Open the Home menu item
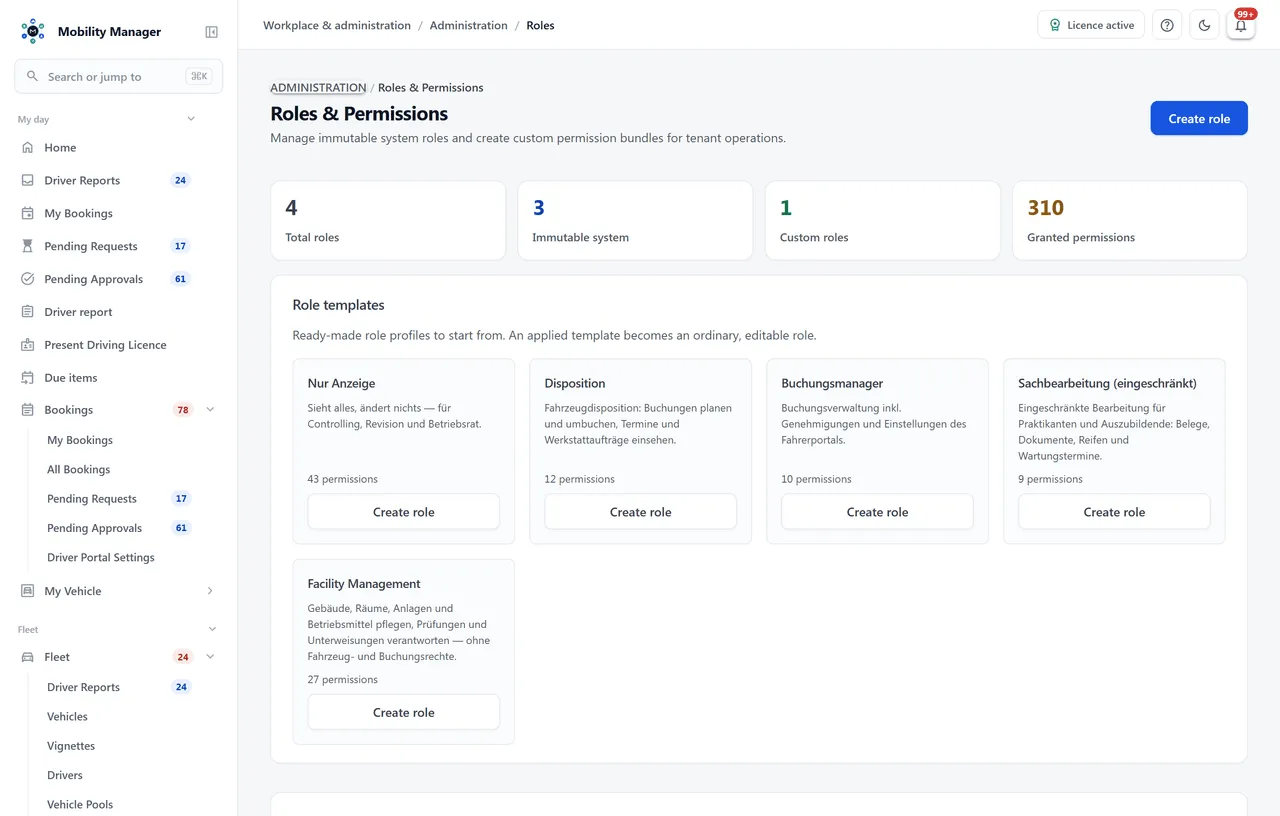 click(x=118, y=147)
